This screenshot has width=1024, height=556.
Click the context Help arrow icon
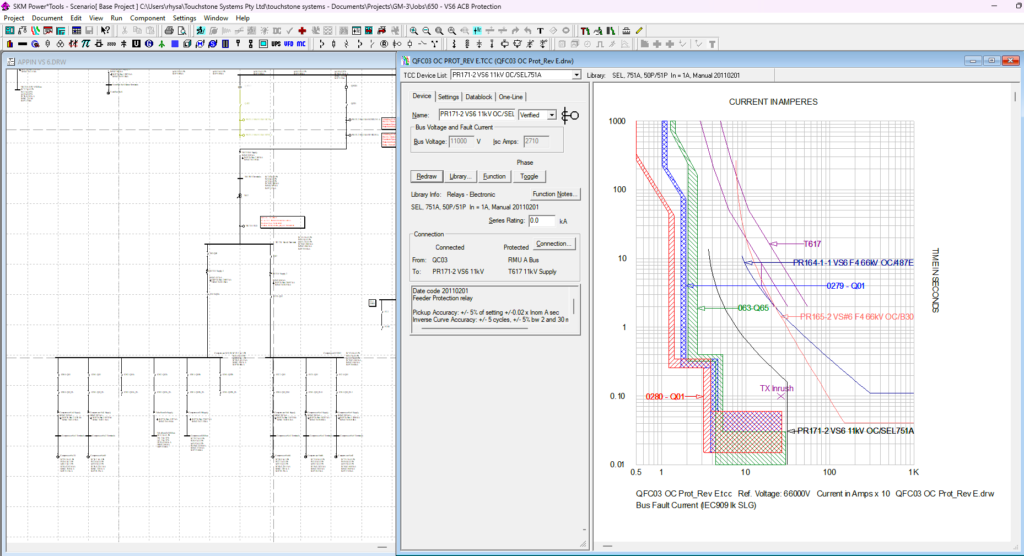(106, 31)
